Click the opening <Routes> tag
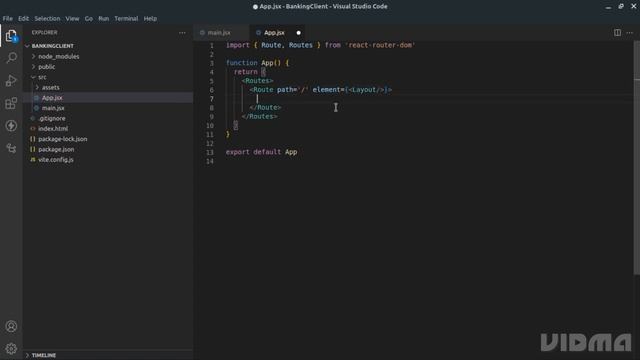The image size is (640, 360). tap(258, 81)
